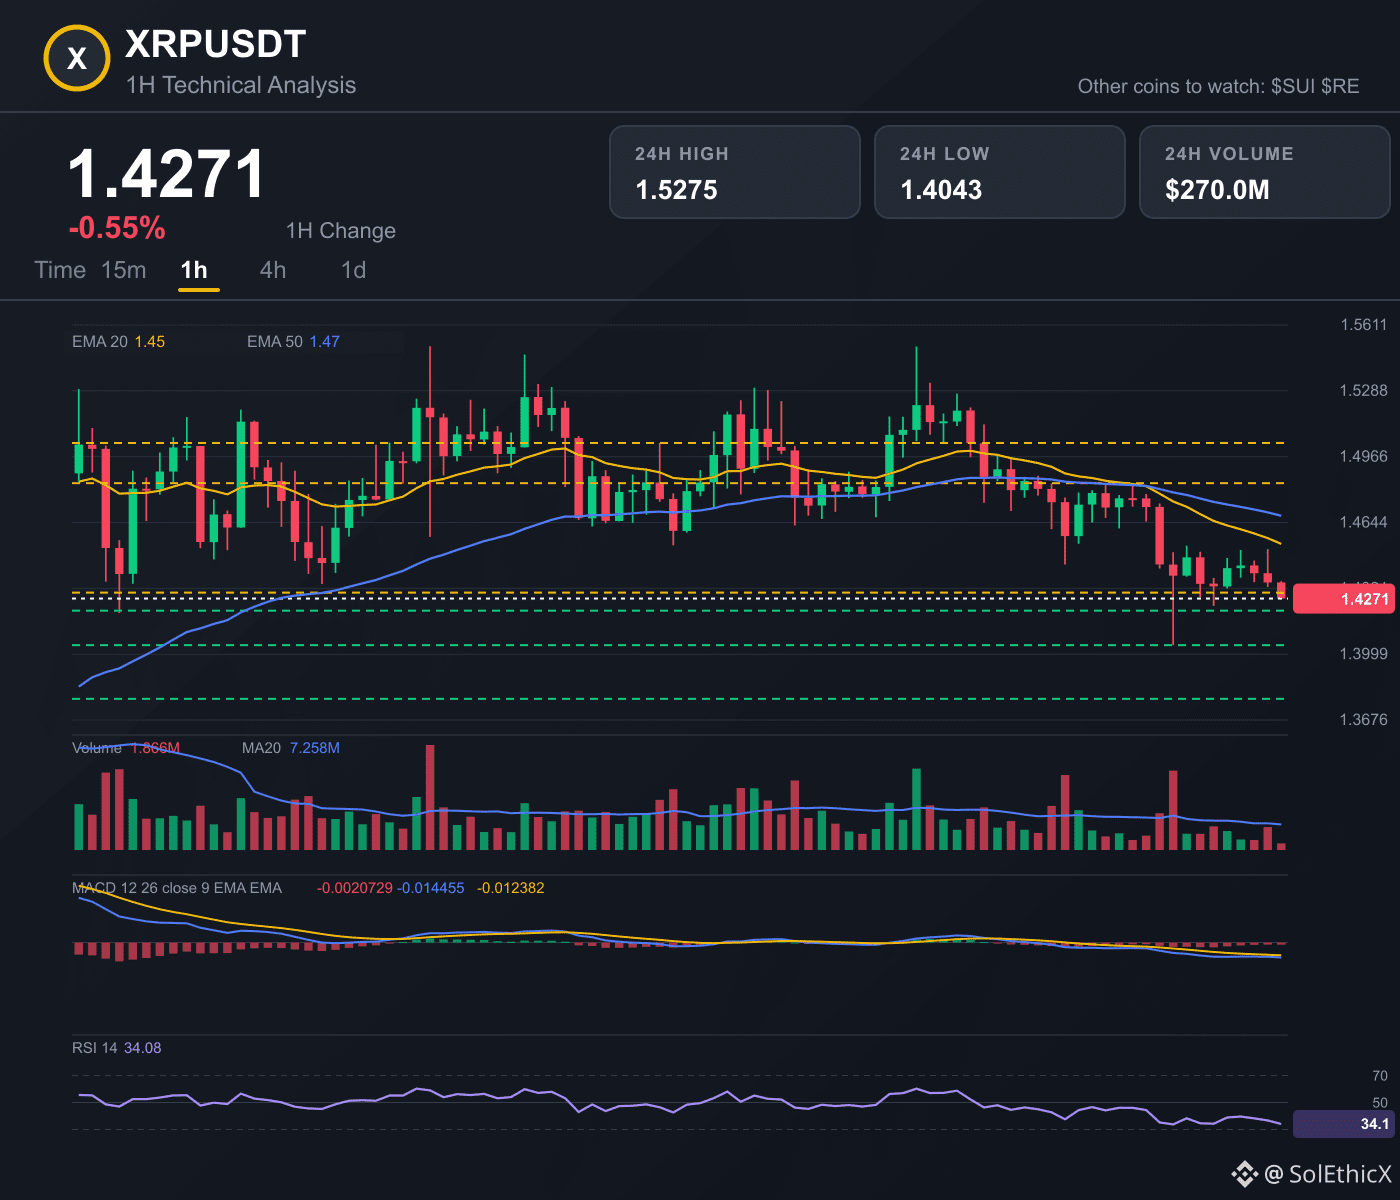Select the 24H HIGH stat card
This screenshot has width=1400, height=1200.
pyautogui.click(x=735, y=172)
